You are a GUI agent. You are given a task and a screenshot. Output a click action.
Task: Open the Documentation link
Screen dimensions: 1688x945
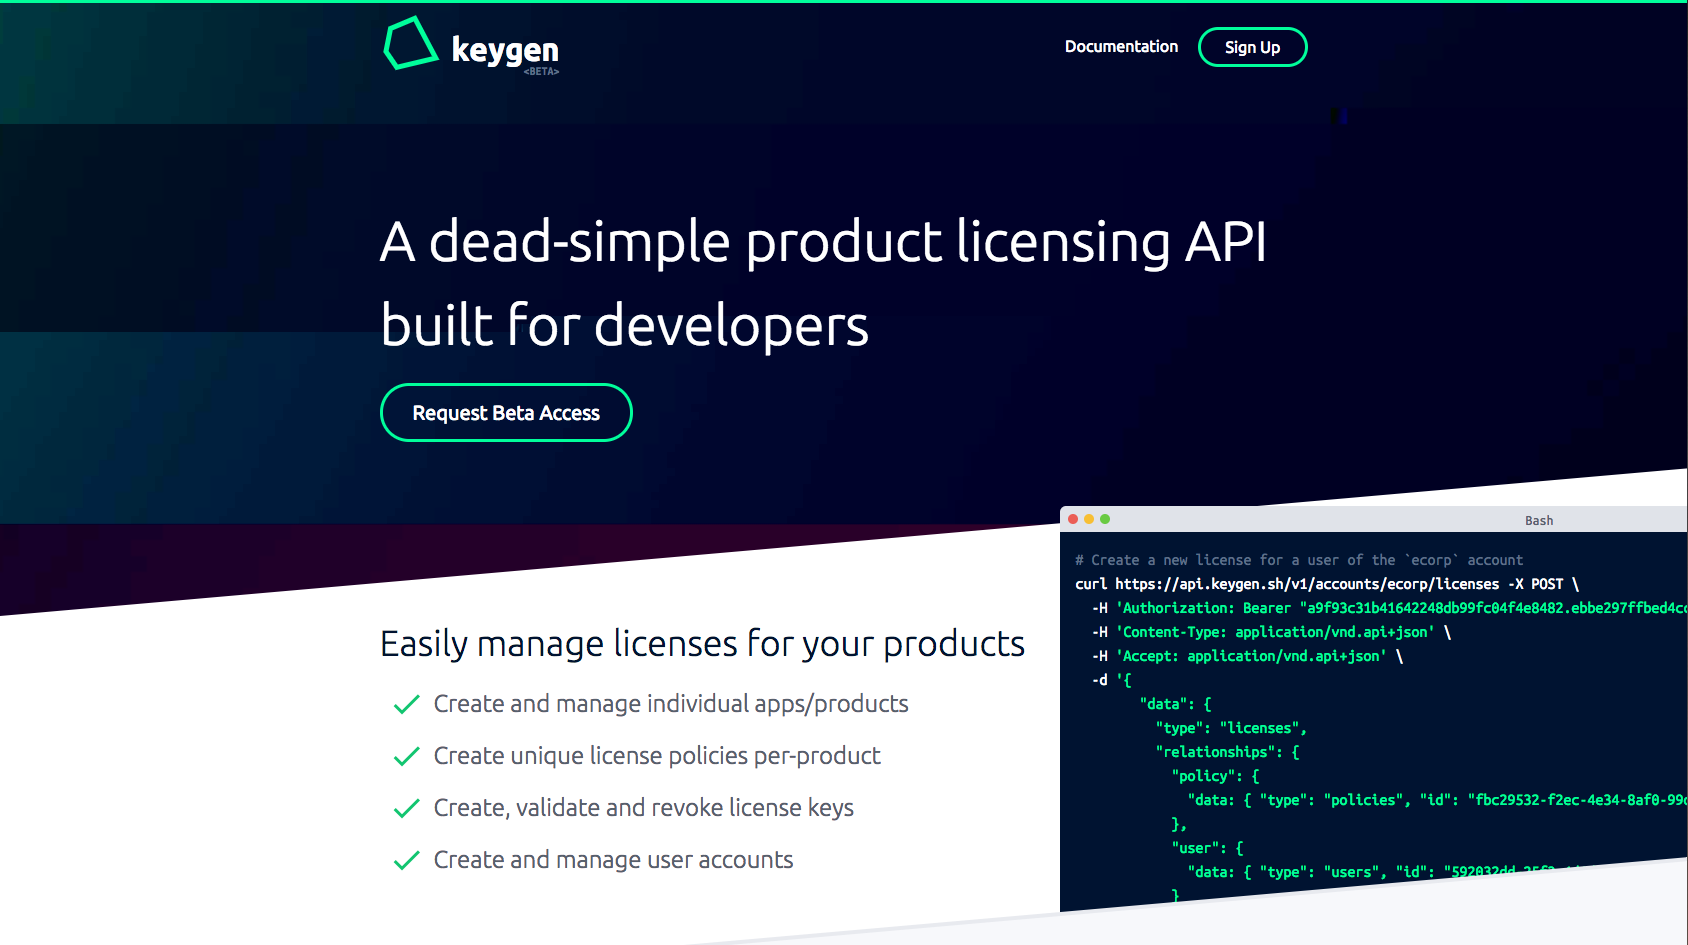tap(1121, 47)
